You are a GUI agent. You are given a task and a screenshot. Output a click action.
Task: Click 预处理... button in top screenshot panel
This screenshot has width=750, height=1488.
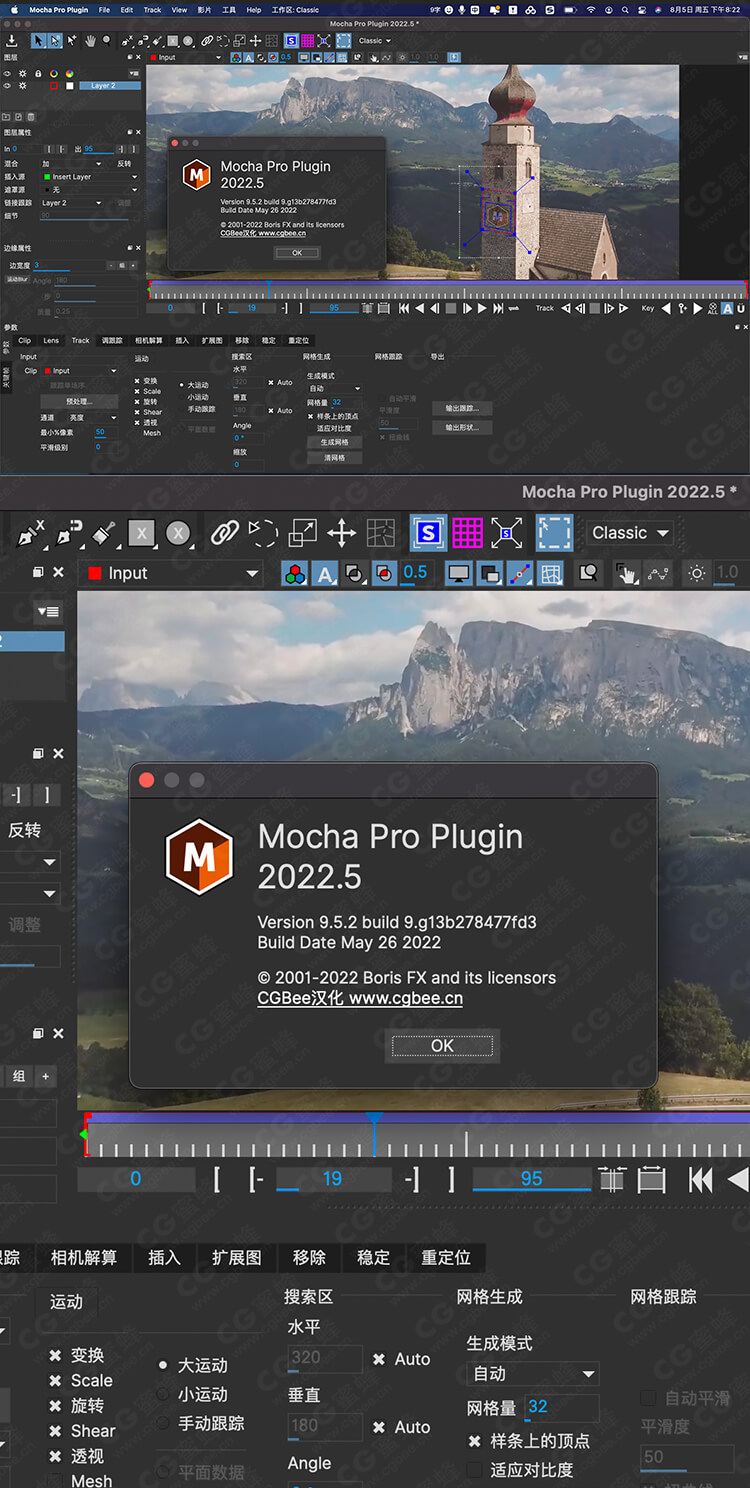click(78, 401)
